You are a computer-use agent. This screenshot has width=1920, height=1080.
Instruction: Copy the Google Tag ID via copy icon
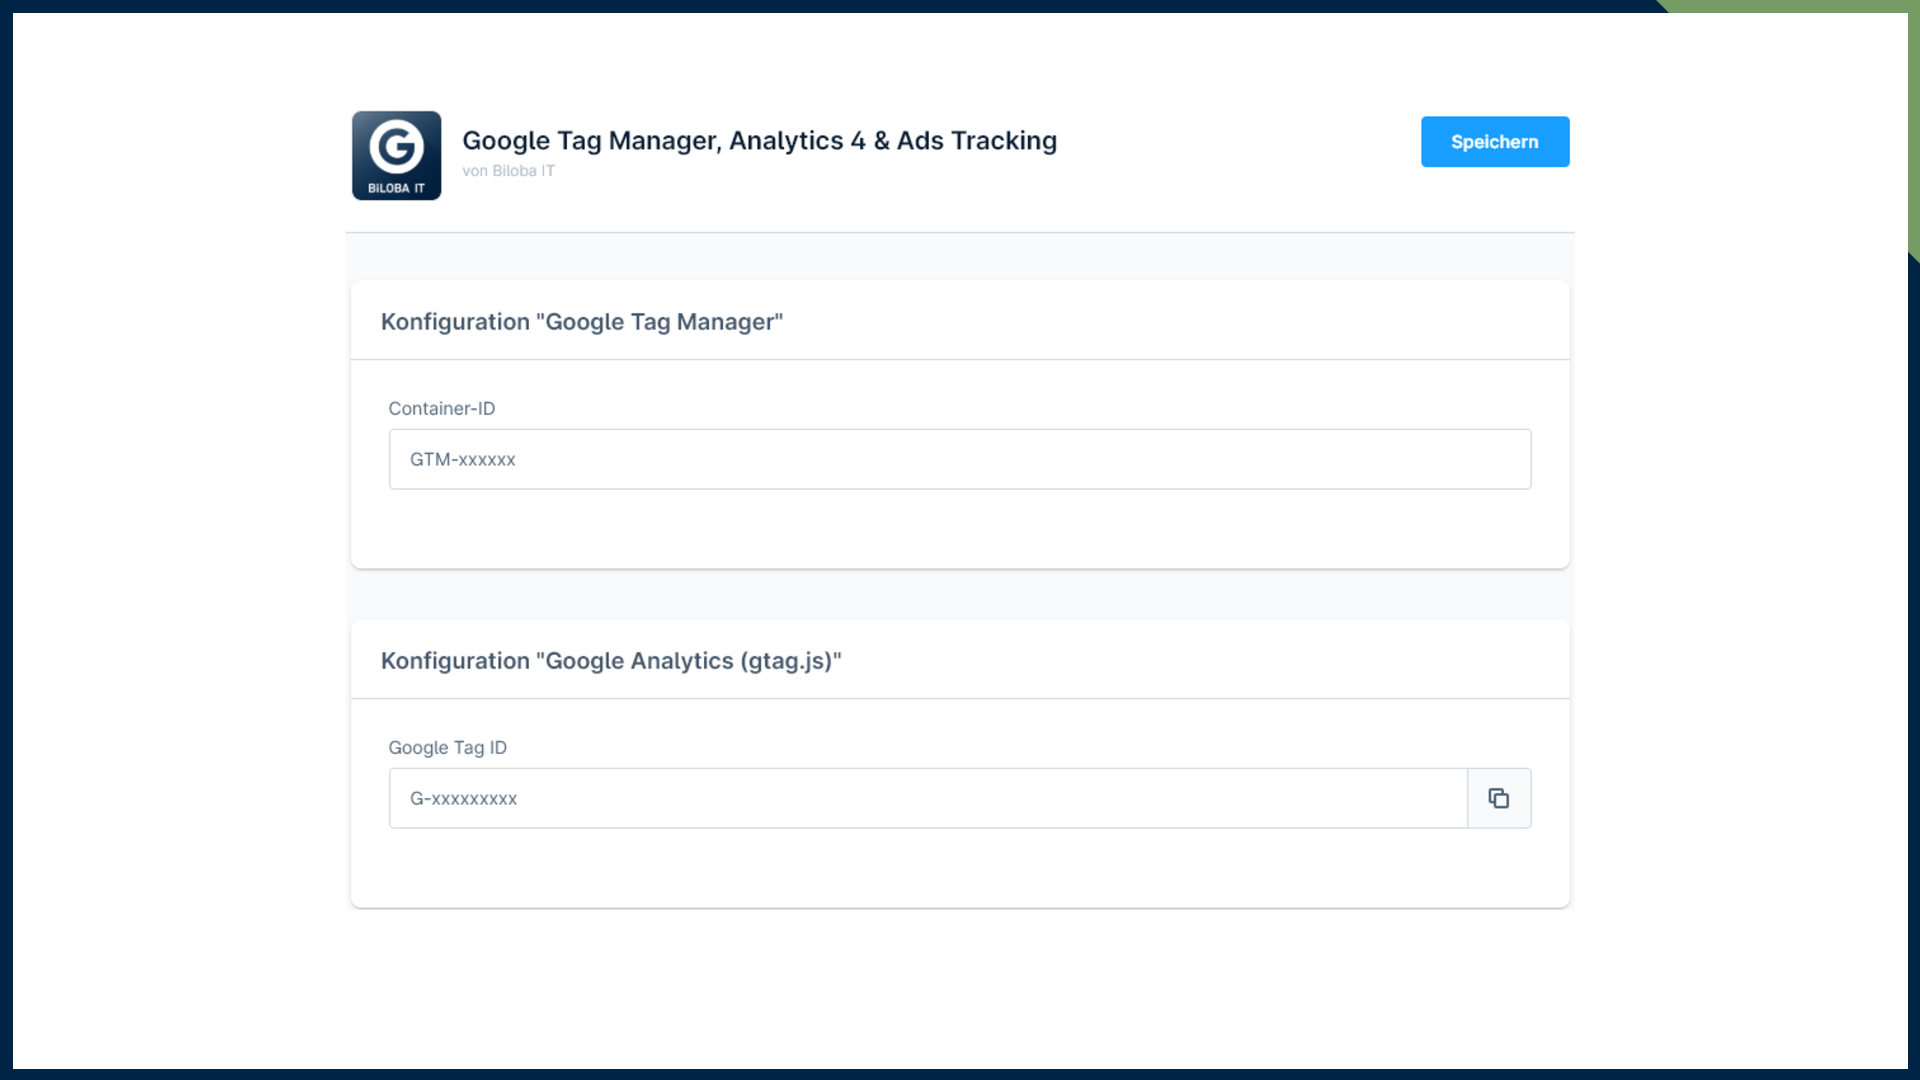click(1499, 798)
